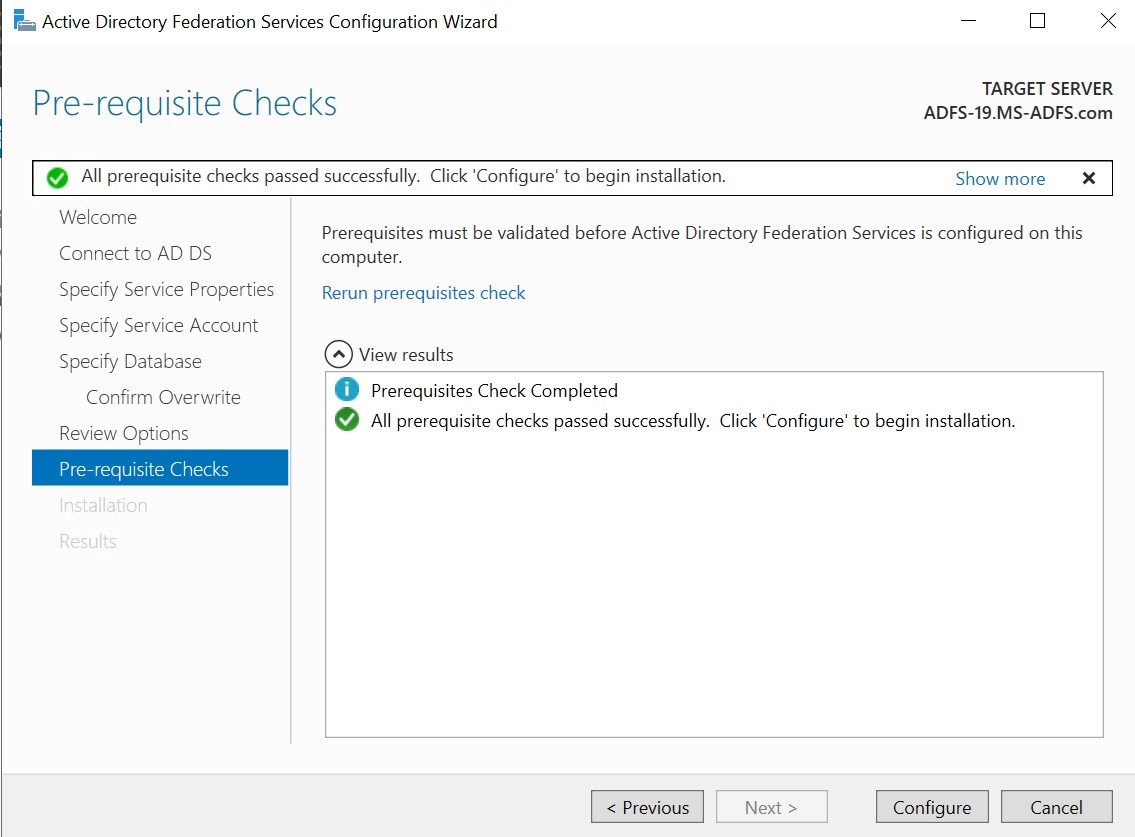Viewport: 1135px width, 837px height.
Task: Click the AD FS wizard title bar icon
Action: [25, 21]
